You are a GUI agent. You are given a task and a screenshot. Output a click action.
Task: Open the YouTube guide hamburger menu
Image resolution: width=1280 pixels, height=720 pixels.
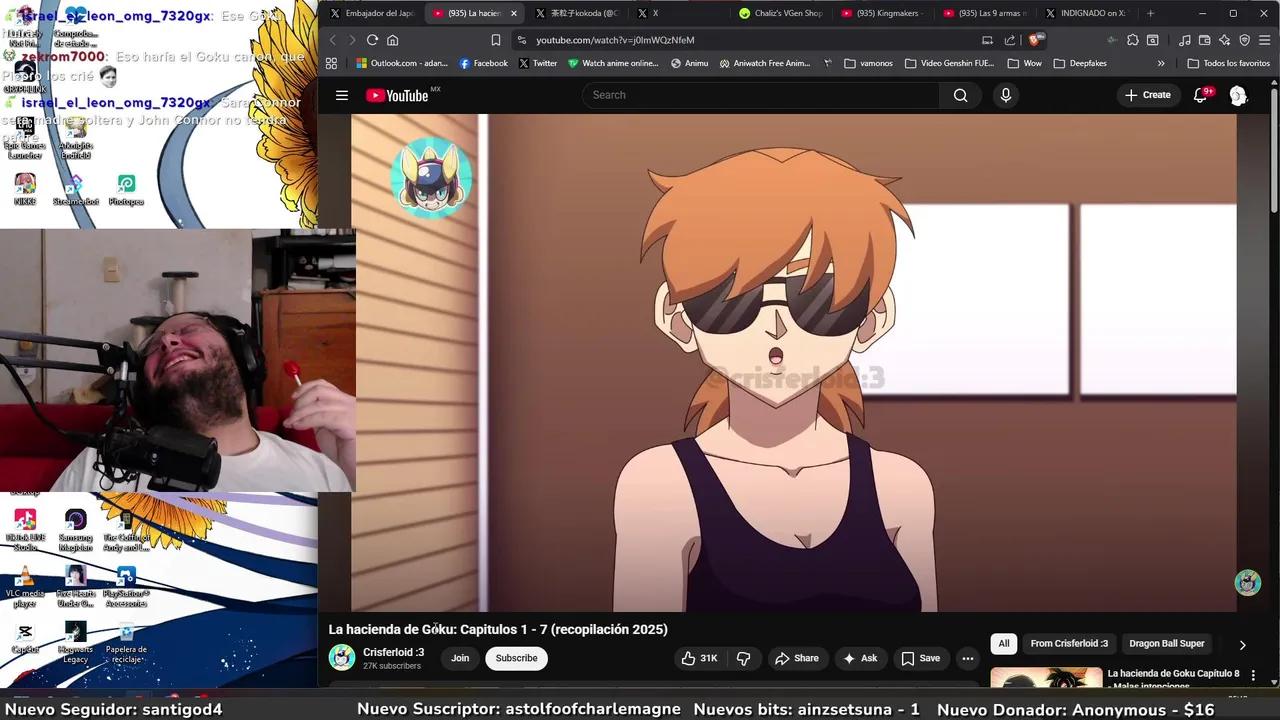[x=342, y=95]
